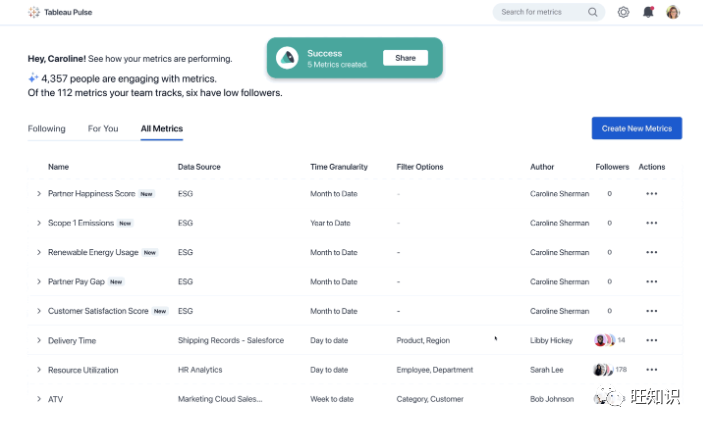The image size is (703, 427).
Task: Open actions menu for Delivery Time
Action: (652, 341)
